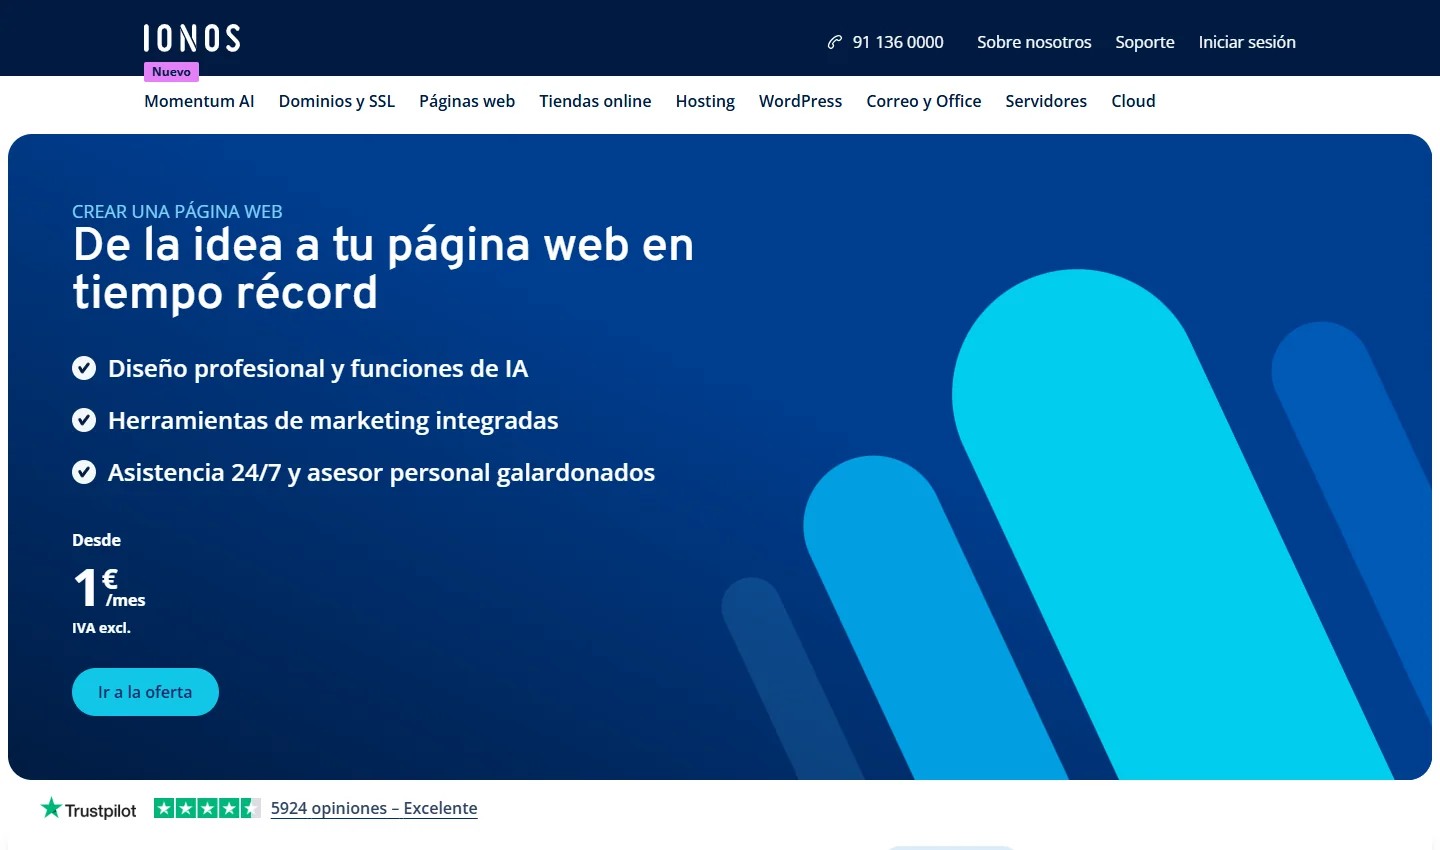This screenshot has height=850, width=1440.
Task: Click Asistencia 24/7 y asesor personal text
Action: (x=381, y=473)
